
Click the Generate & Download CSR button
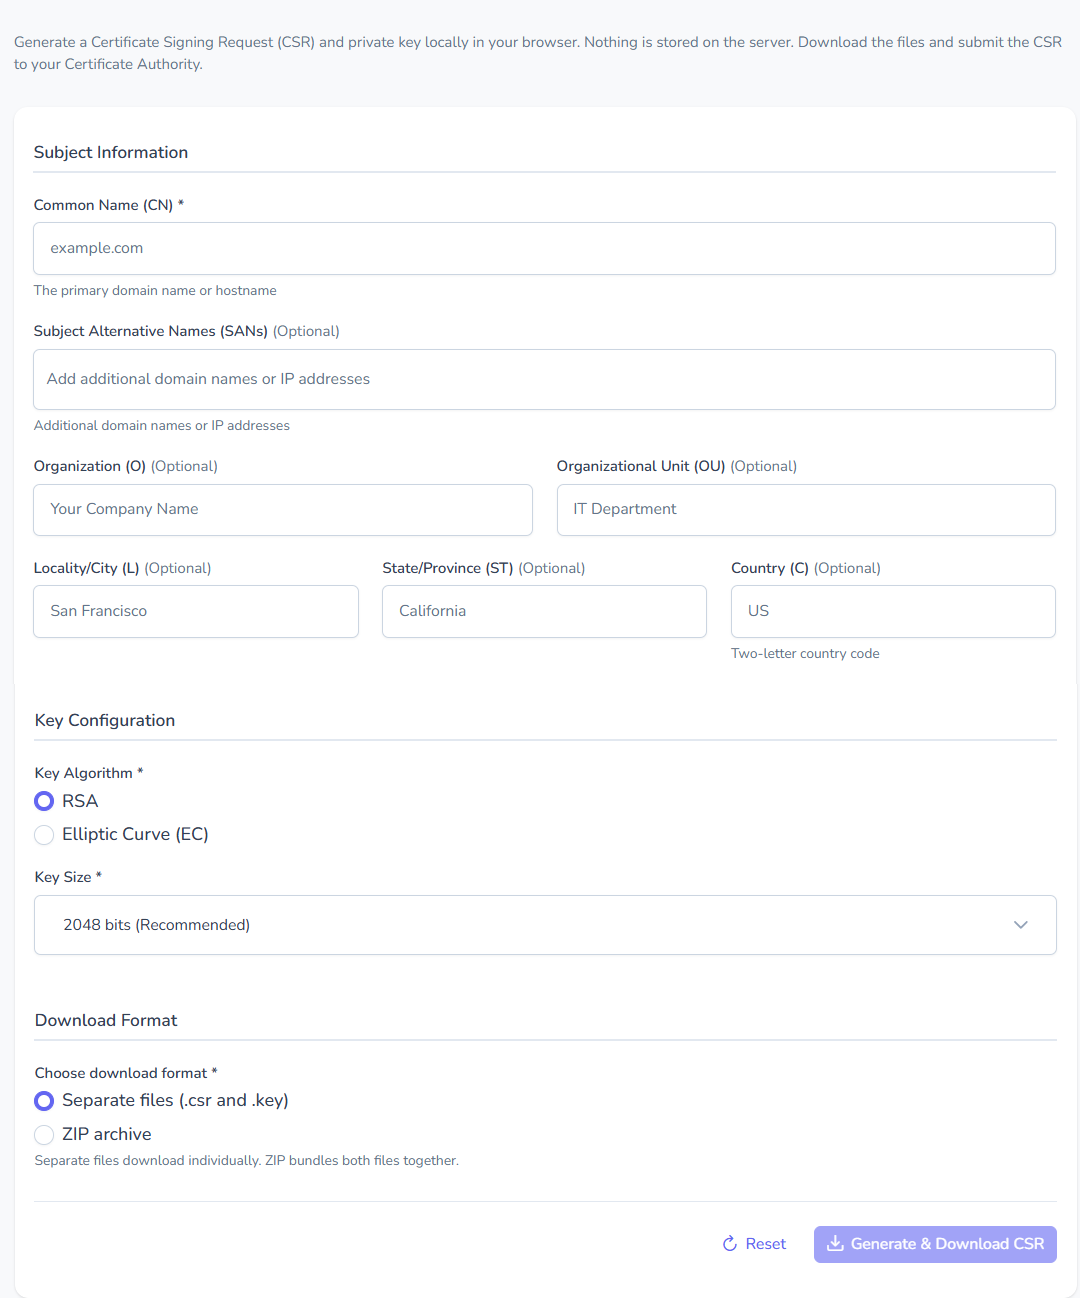(x=934, y=1244)
